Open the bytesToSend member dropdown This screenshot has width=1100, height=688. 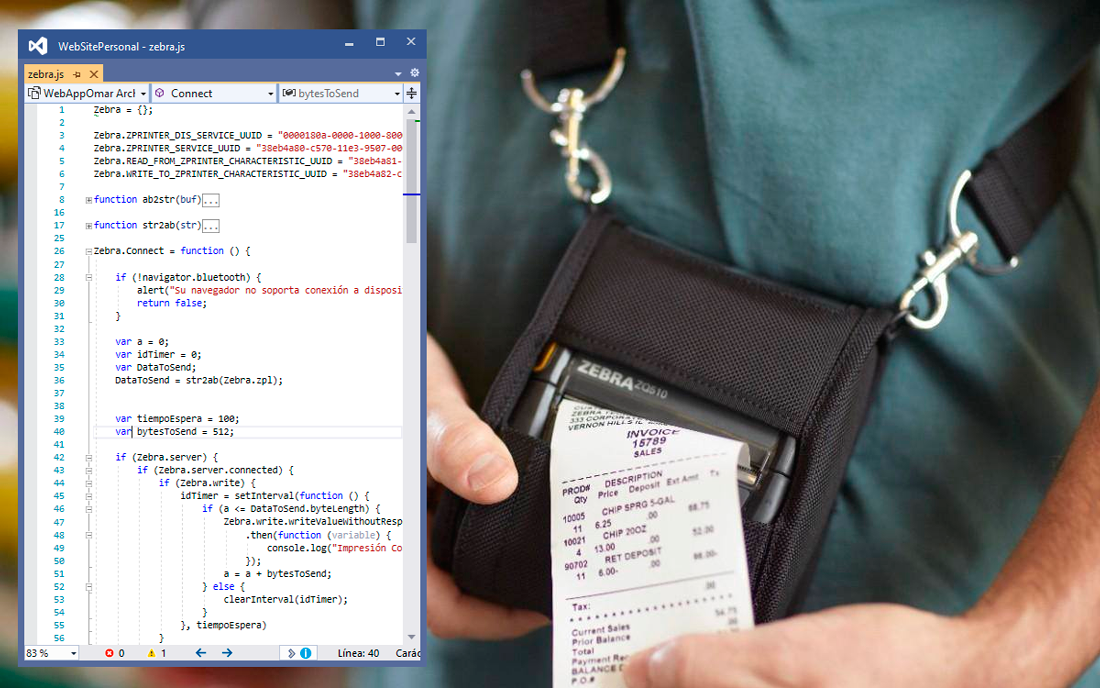(341, 93)
